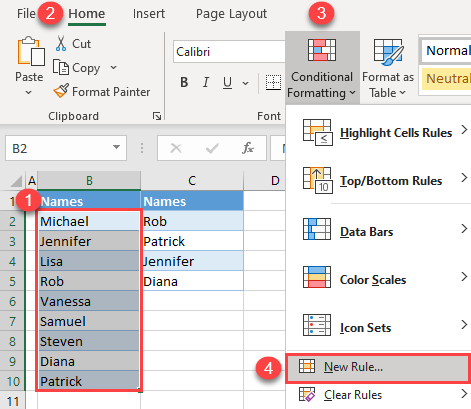Select column B cell with Diana

(x=89, y=361)
